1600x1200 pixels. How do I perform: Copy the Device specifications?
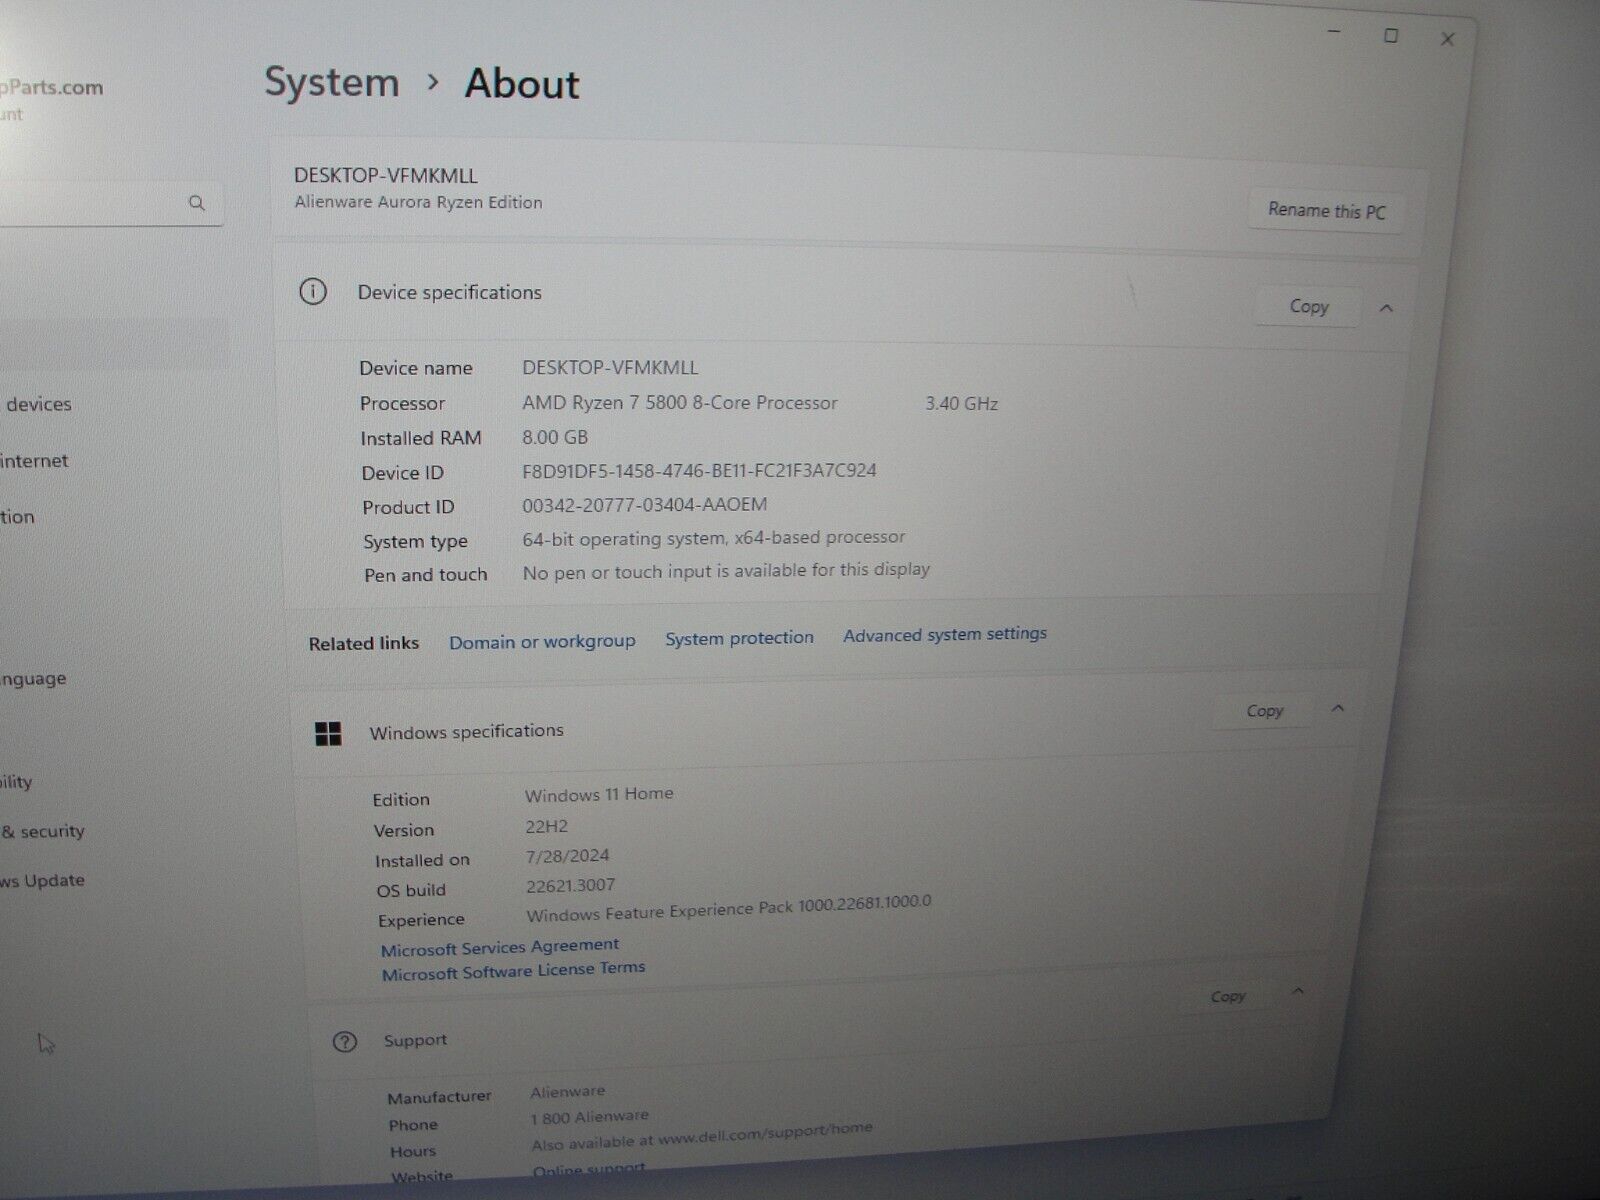[1308, 307]
